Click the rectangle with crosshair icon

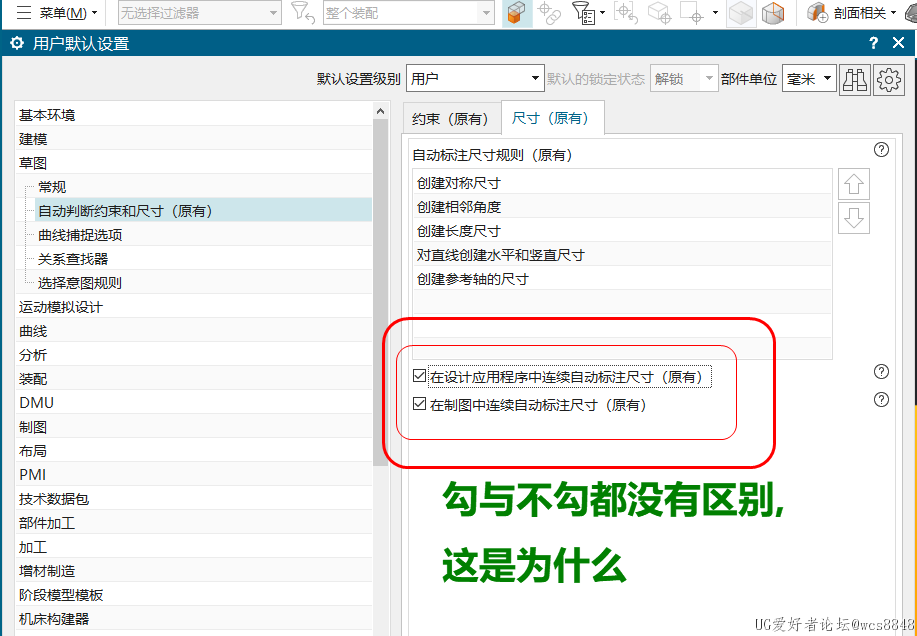[694, 13]
